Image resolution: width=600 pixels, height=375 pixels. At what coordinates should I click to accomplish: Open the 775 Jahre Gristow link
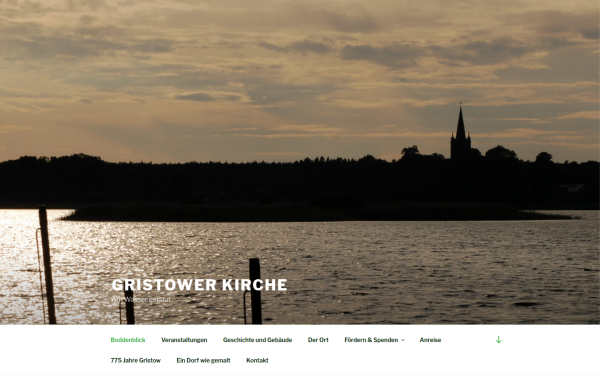point(135,360)
